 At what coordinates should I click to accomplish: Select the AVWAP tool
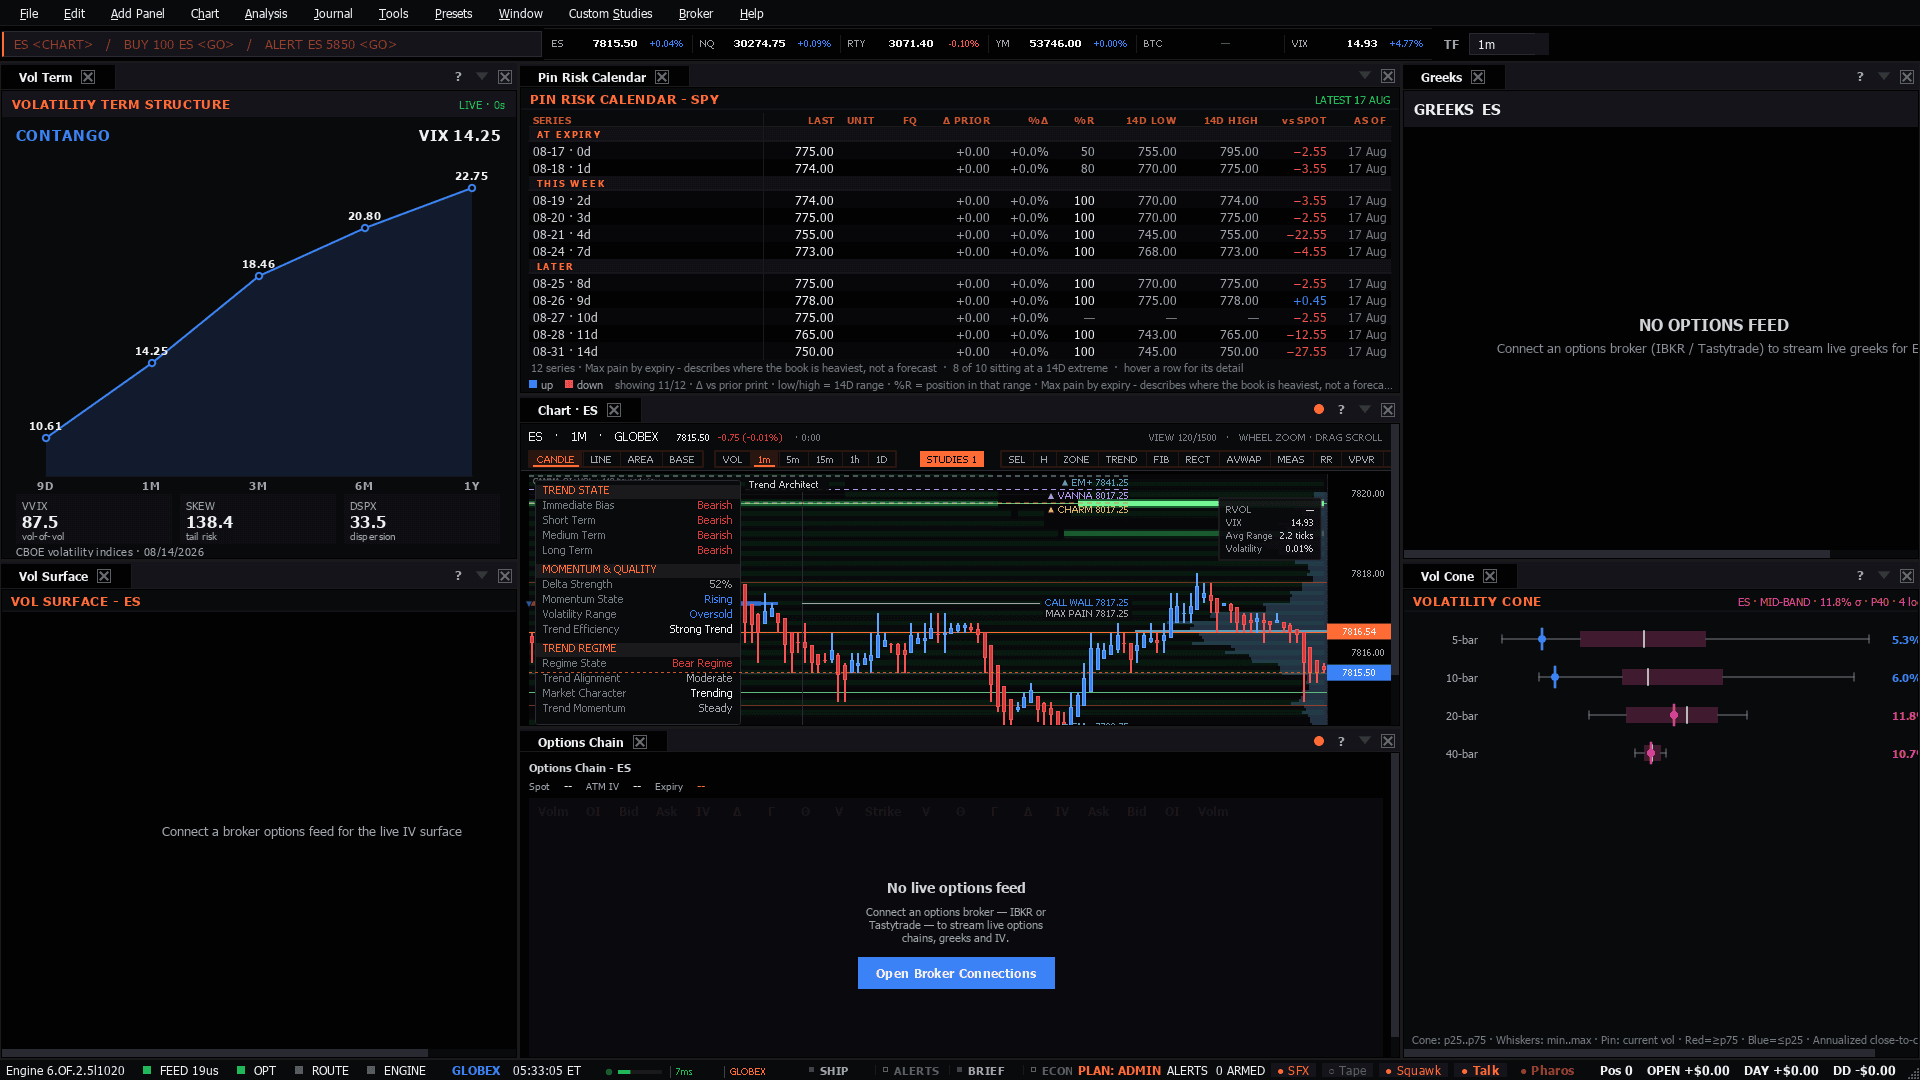(x=1244, y=460)
